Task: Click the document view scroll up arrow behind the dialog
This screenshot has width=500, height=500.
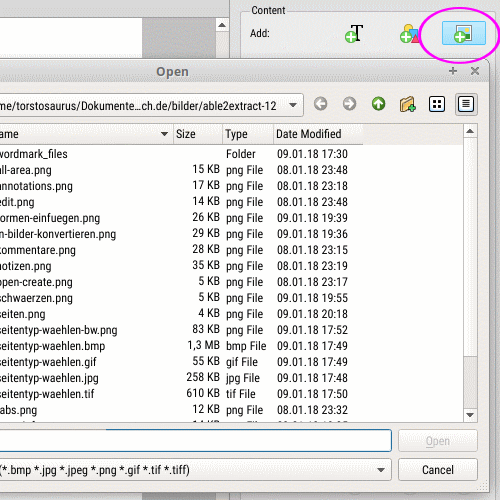Action: click(222, 25)
